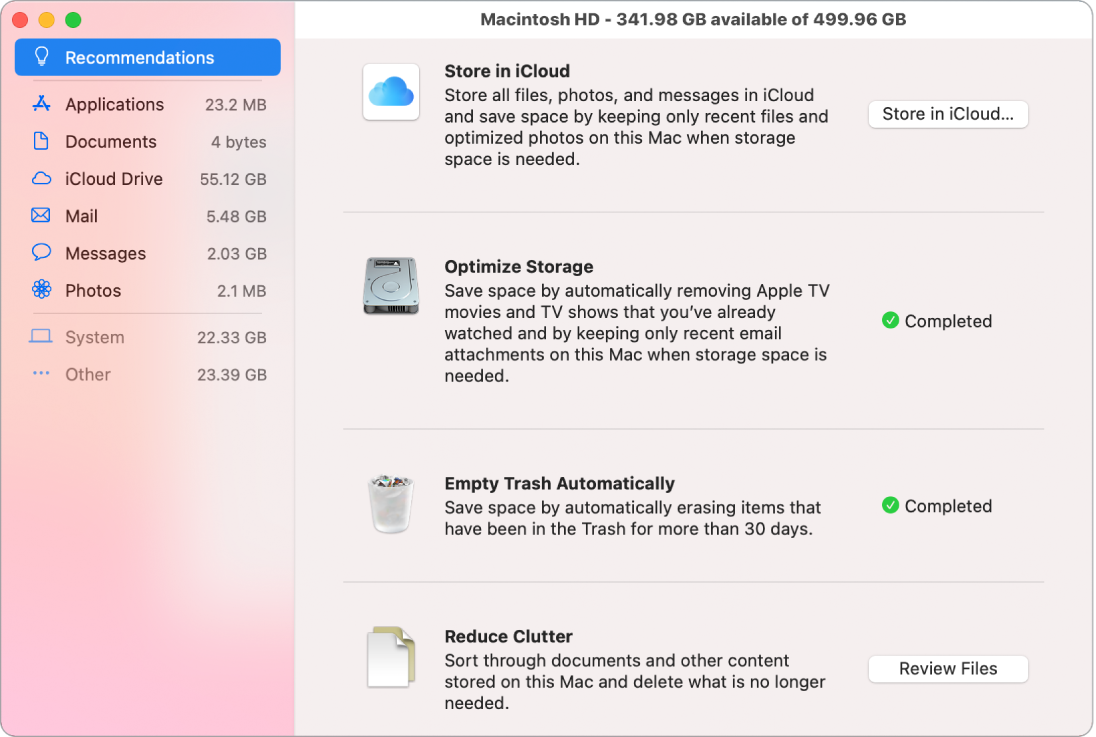Click the green checkmark beside Empty Trash Automatically

pyautogui.click(x=890, y=506)
